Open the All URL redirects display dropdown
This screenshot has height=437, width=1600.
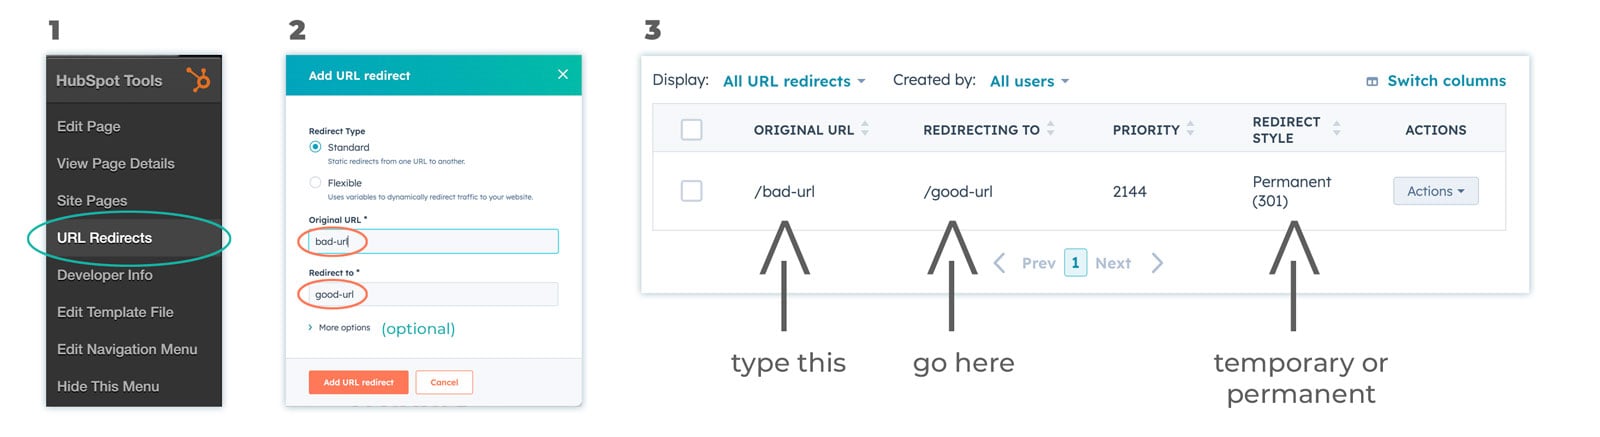click(794, 81)
